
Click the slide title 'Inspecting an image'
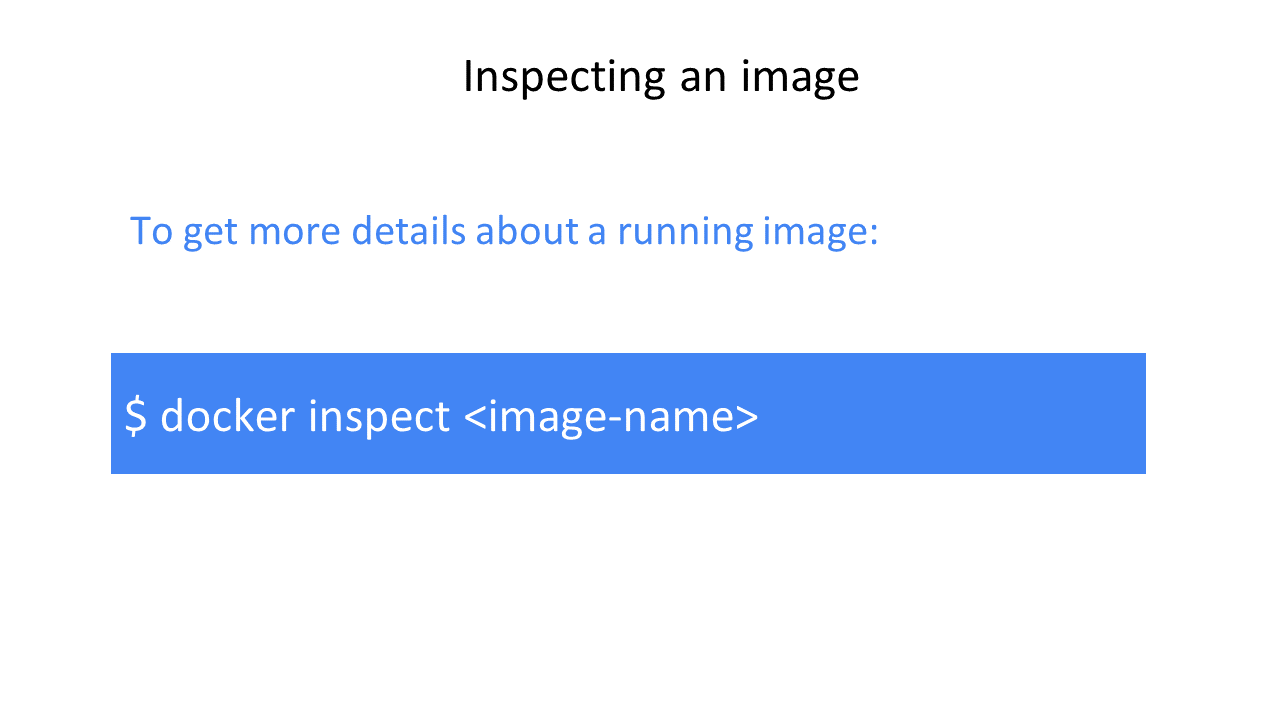point(661,77)
